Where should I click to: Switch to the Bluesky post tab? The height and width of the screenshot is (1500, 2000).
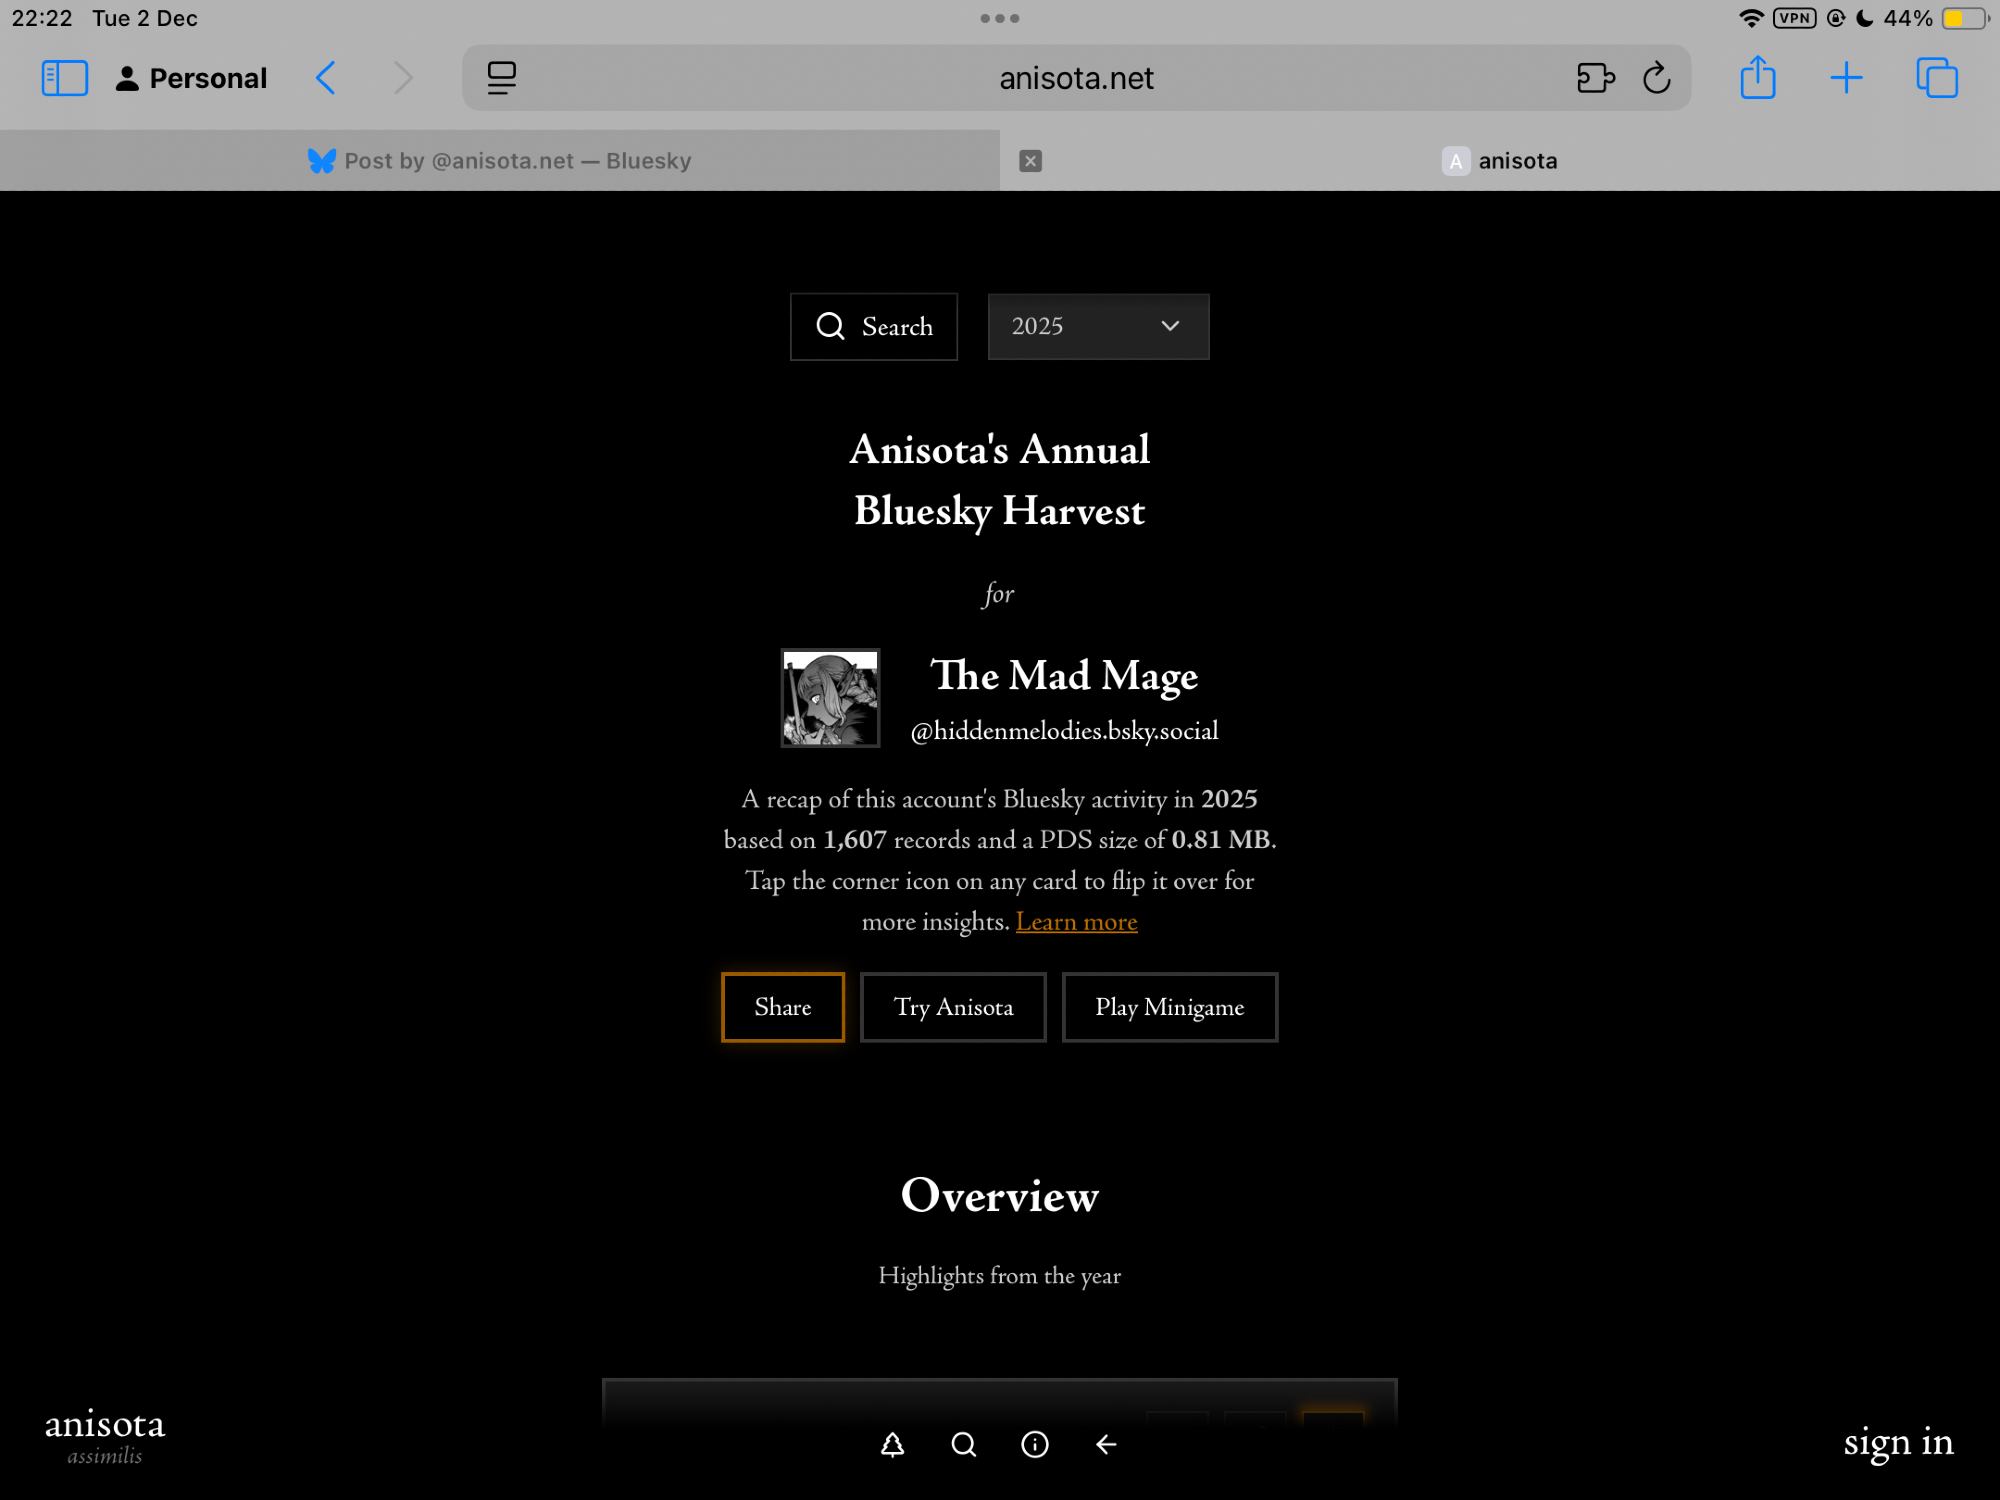(500, 161)
